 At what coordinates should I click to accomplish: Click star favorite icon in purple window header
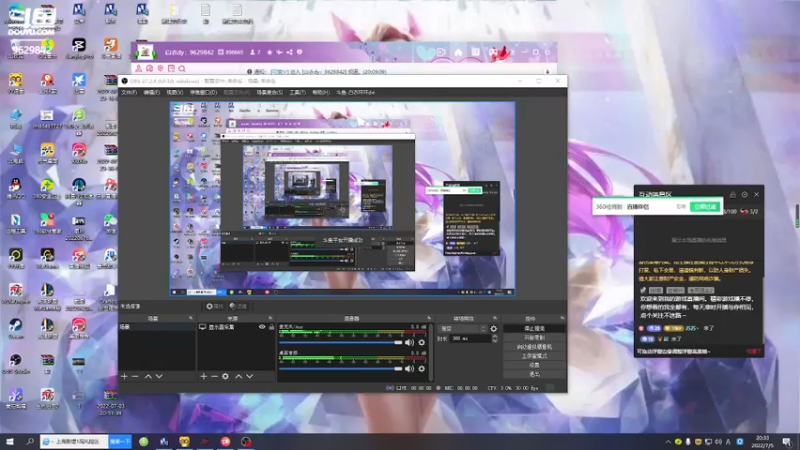[269, 52]
